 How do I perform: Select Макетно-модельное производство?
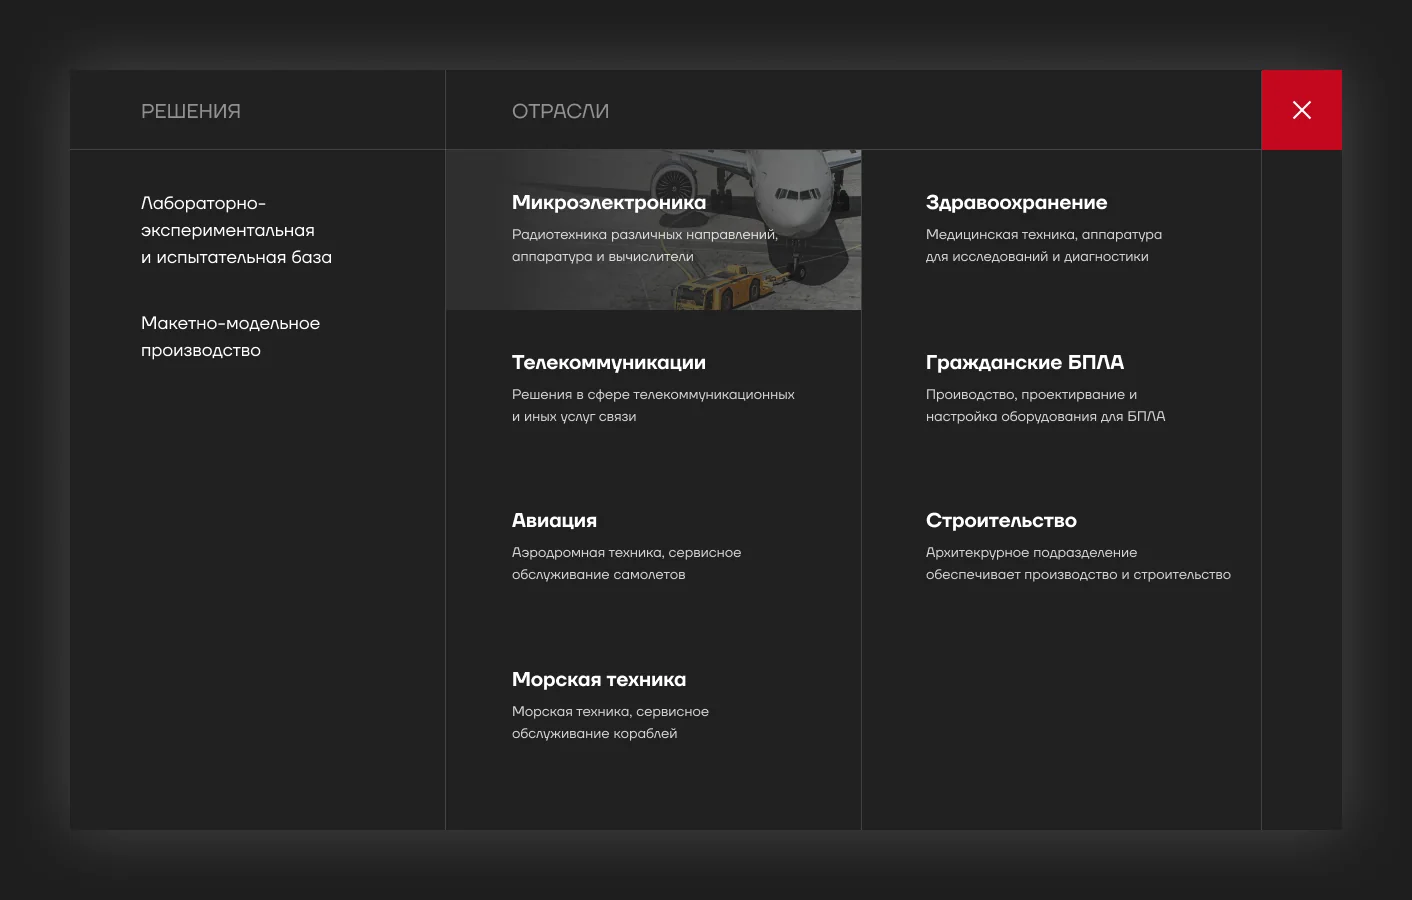pyautogui.click(x=230, y=337)
